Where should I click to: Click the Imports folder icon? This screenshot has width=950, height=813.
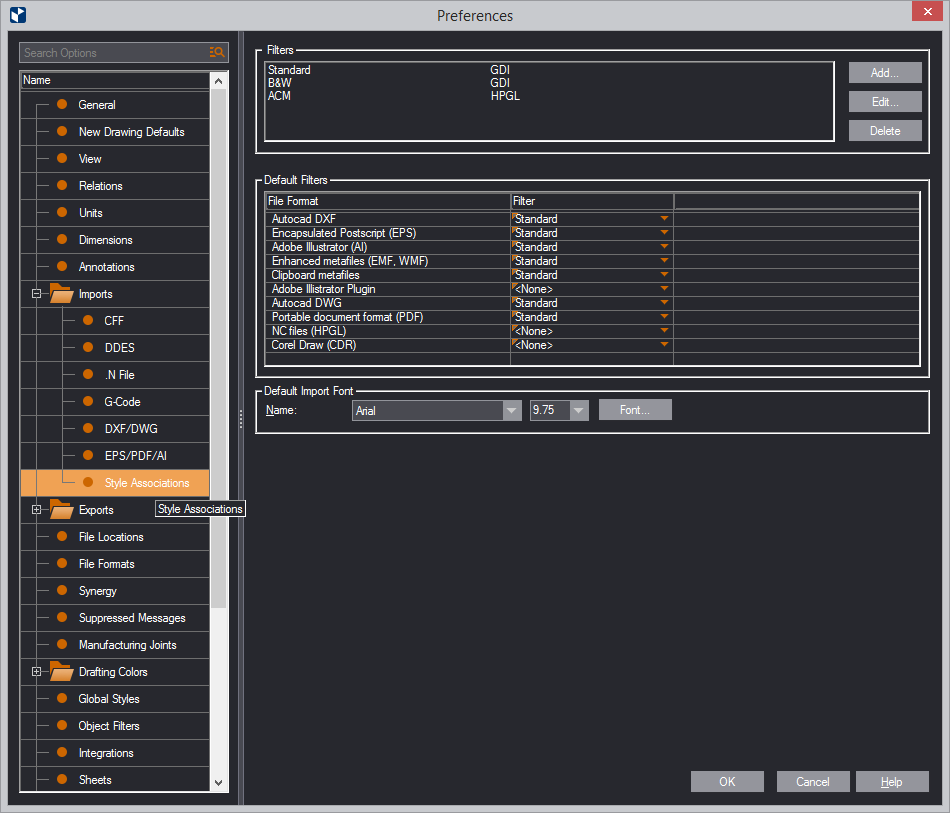click(61, 293)
